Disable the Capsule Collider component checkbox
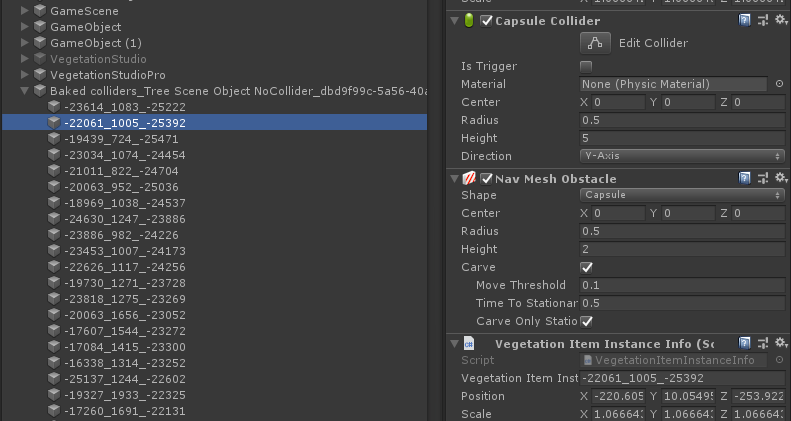Viewport: 791px width, 421px height. point(486,21)
